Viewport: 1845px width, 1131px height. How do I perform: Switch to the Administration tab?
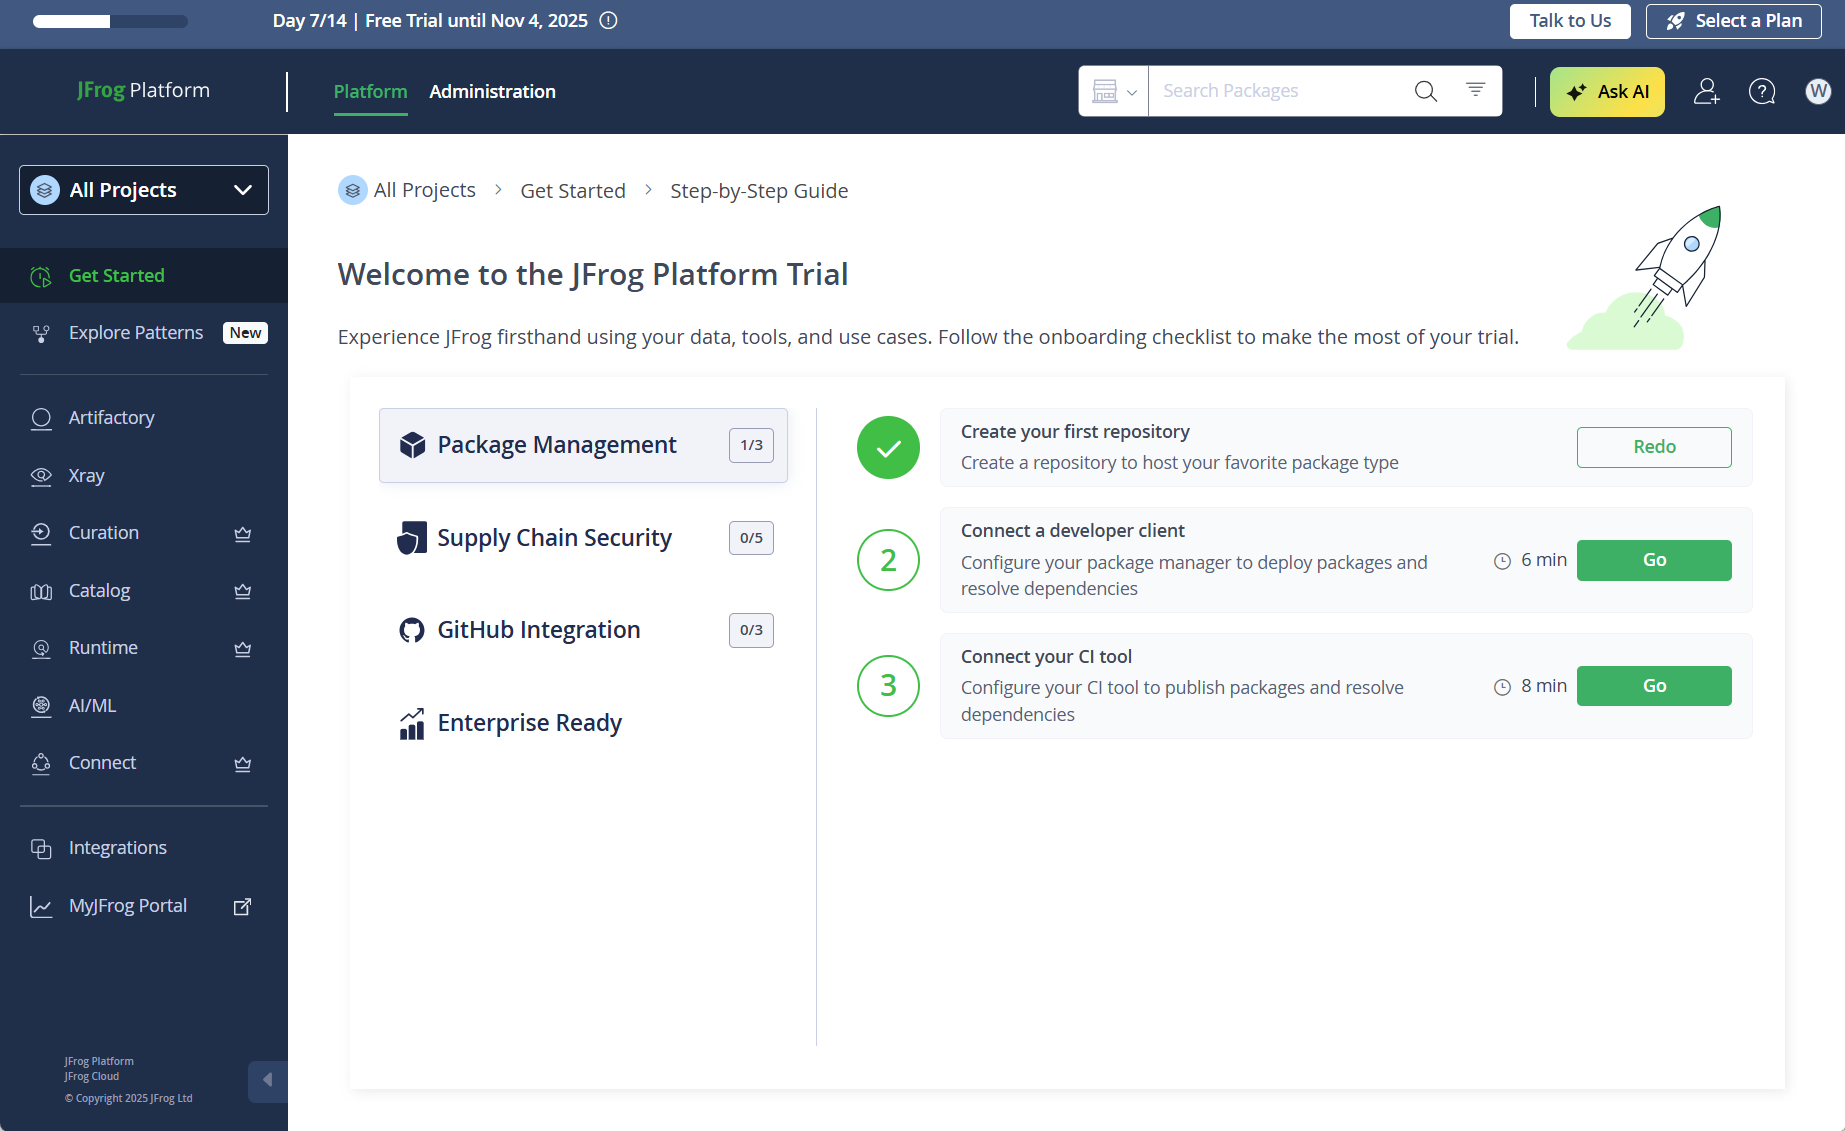[492, 91]
